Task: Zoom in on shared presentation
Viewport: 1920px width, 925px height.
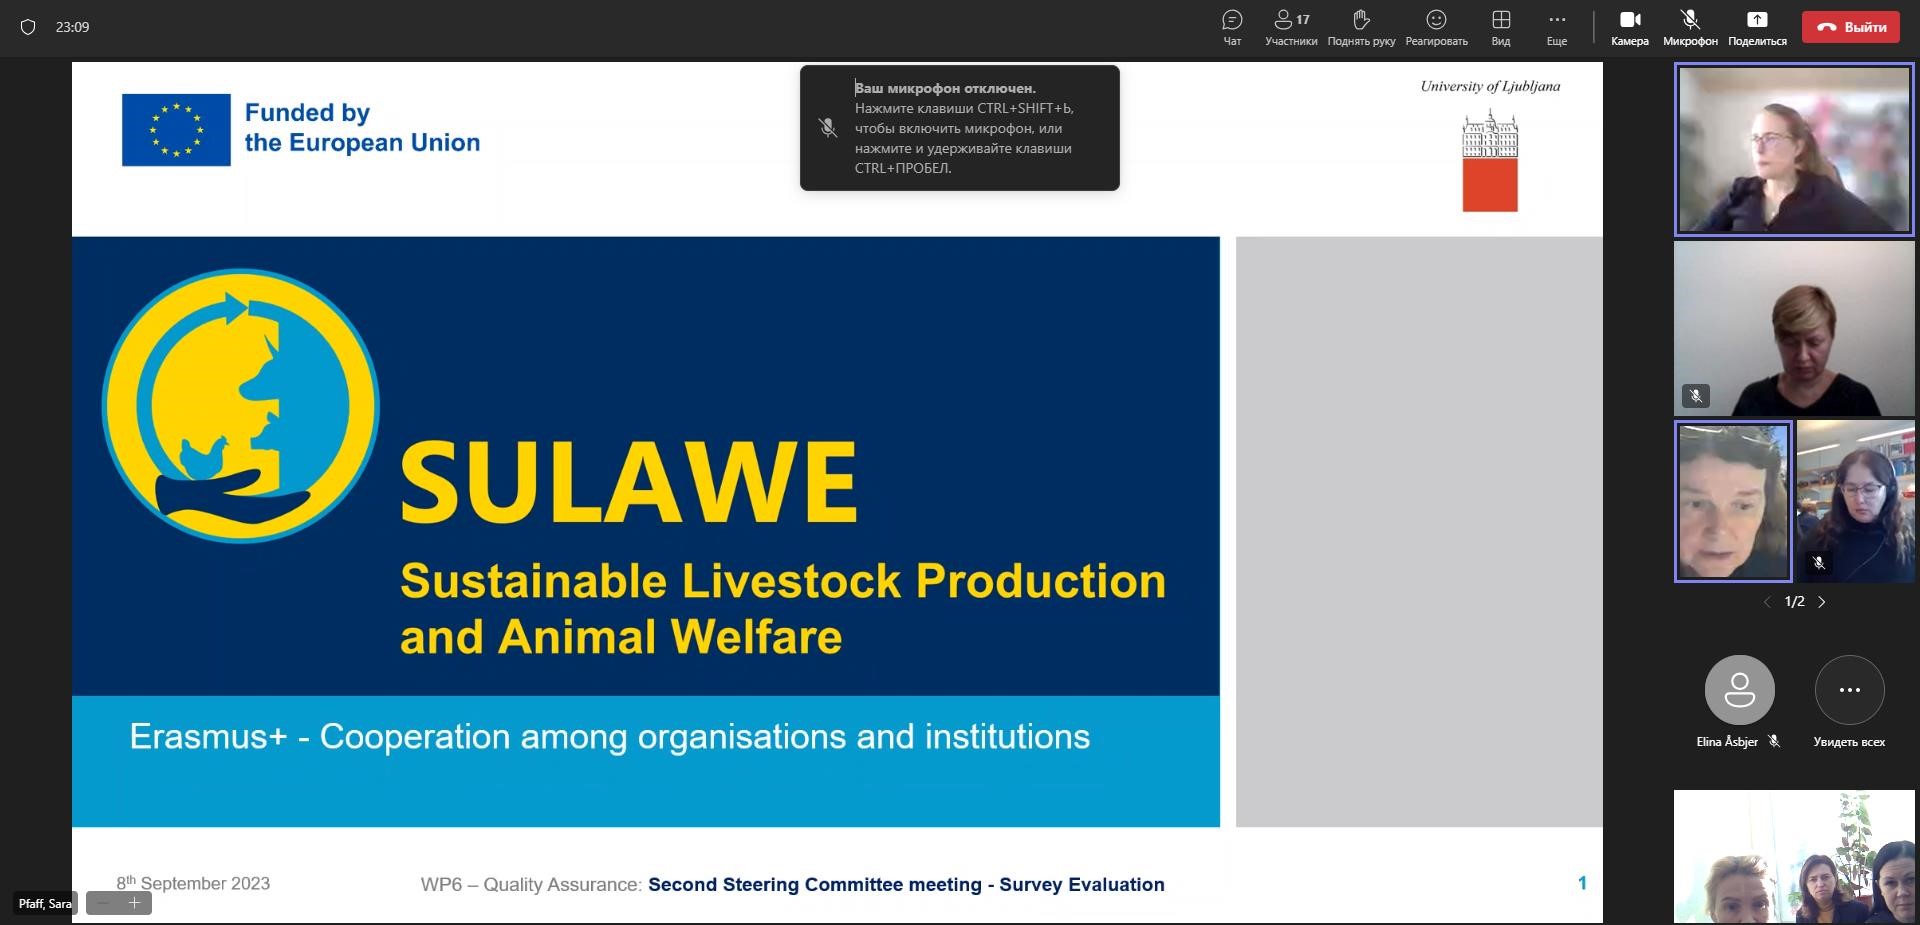Action: (134, 903)
